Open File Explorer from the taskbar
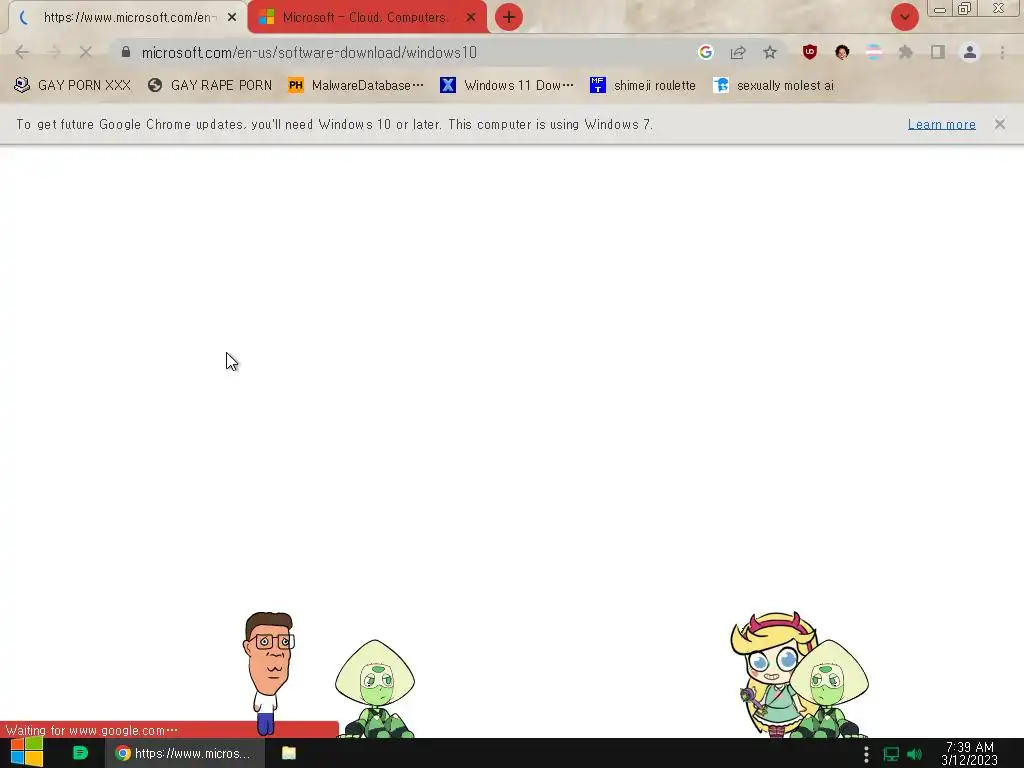 [289, 753]
